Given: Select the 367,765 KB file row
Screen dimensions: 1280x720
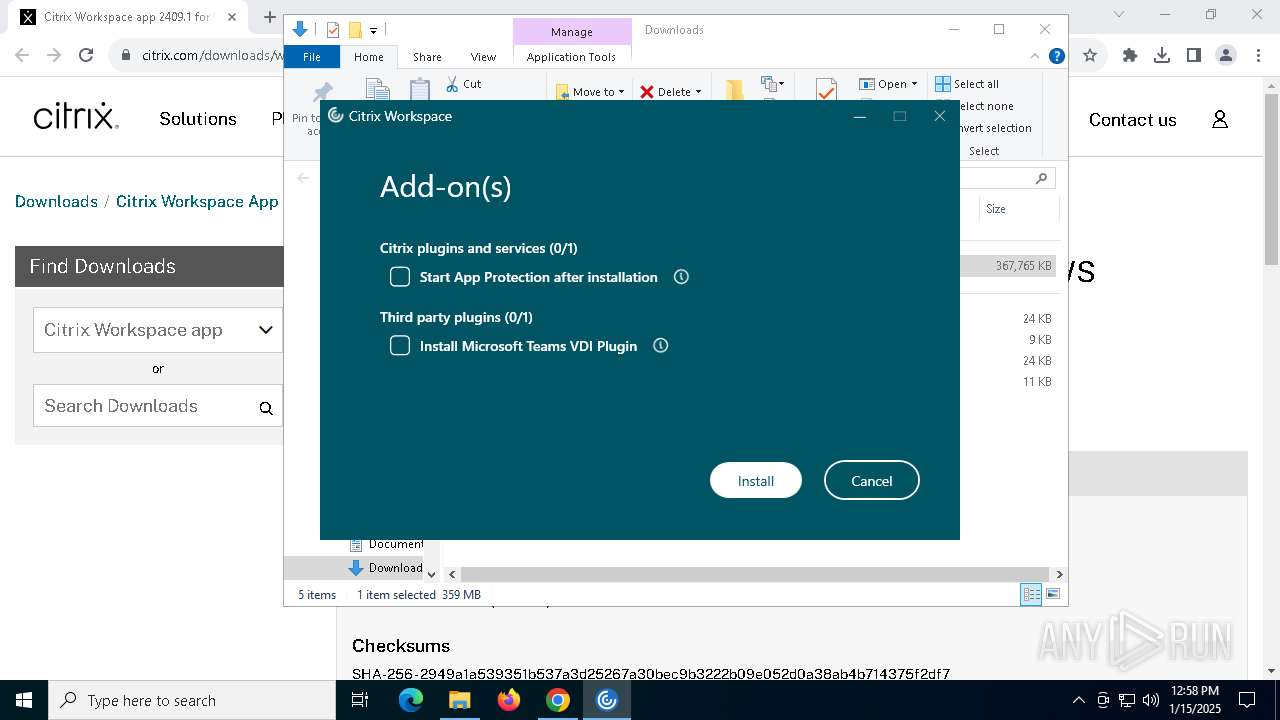Looking at the screenshot, I should point(1008,266).
